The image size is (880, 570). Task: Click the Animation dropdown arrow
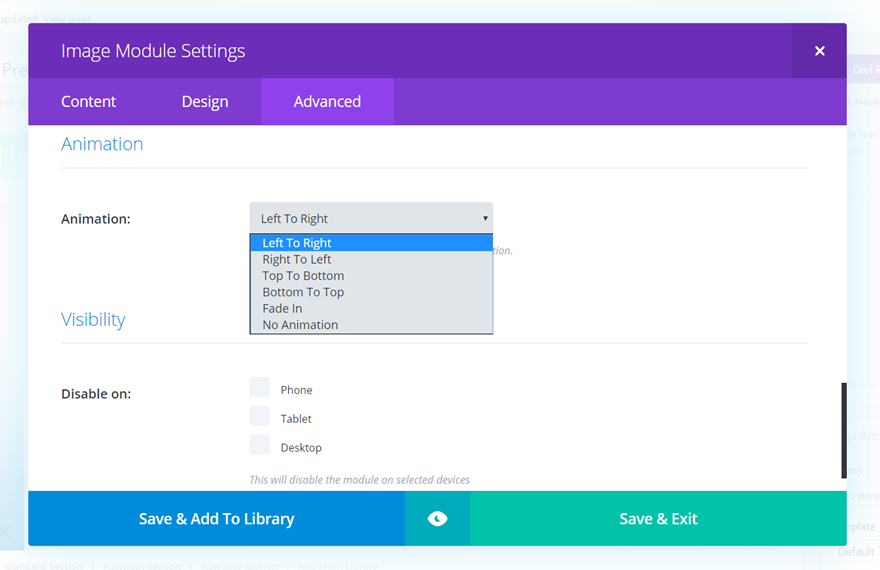(x=485, y=218)
